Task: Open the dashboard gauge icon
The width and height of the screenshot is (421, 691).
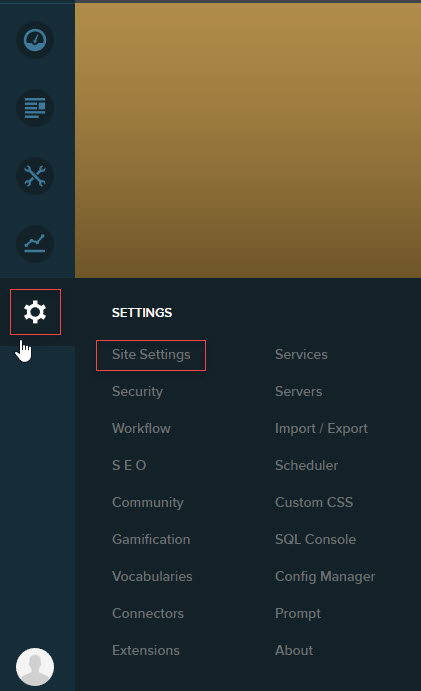Action: point(35,40)
